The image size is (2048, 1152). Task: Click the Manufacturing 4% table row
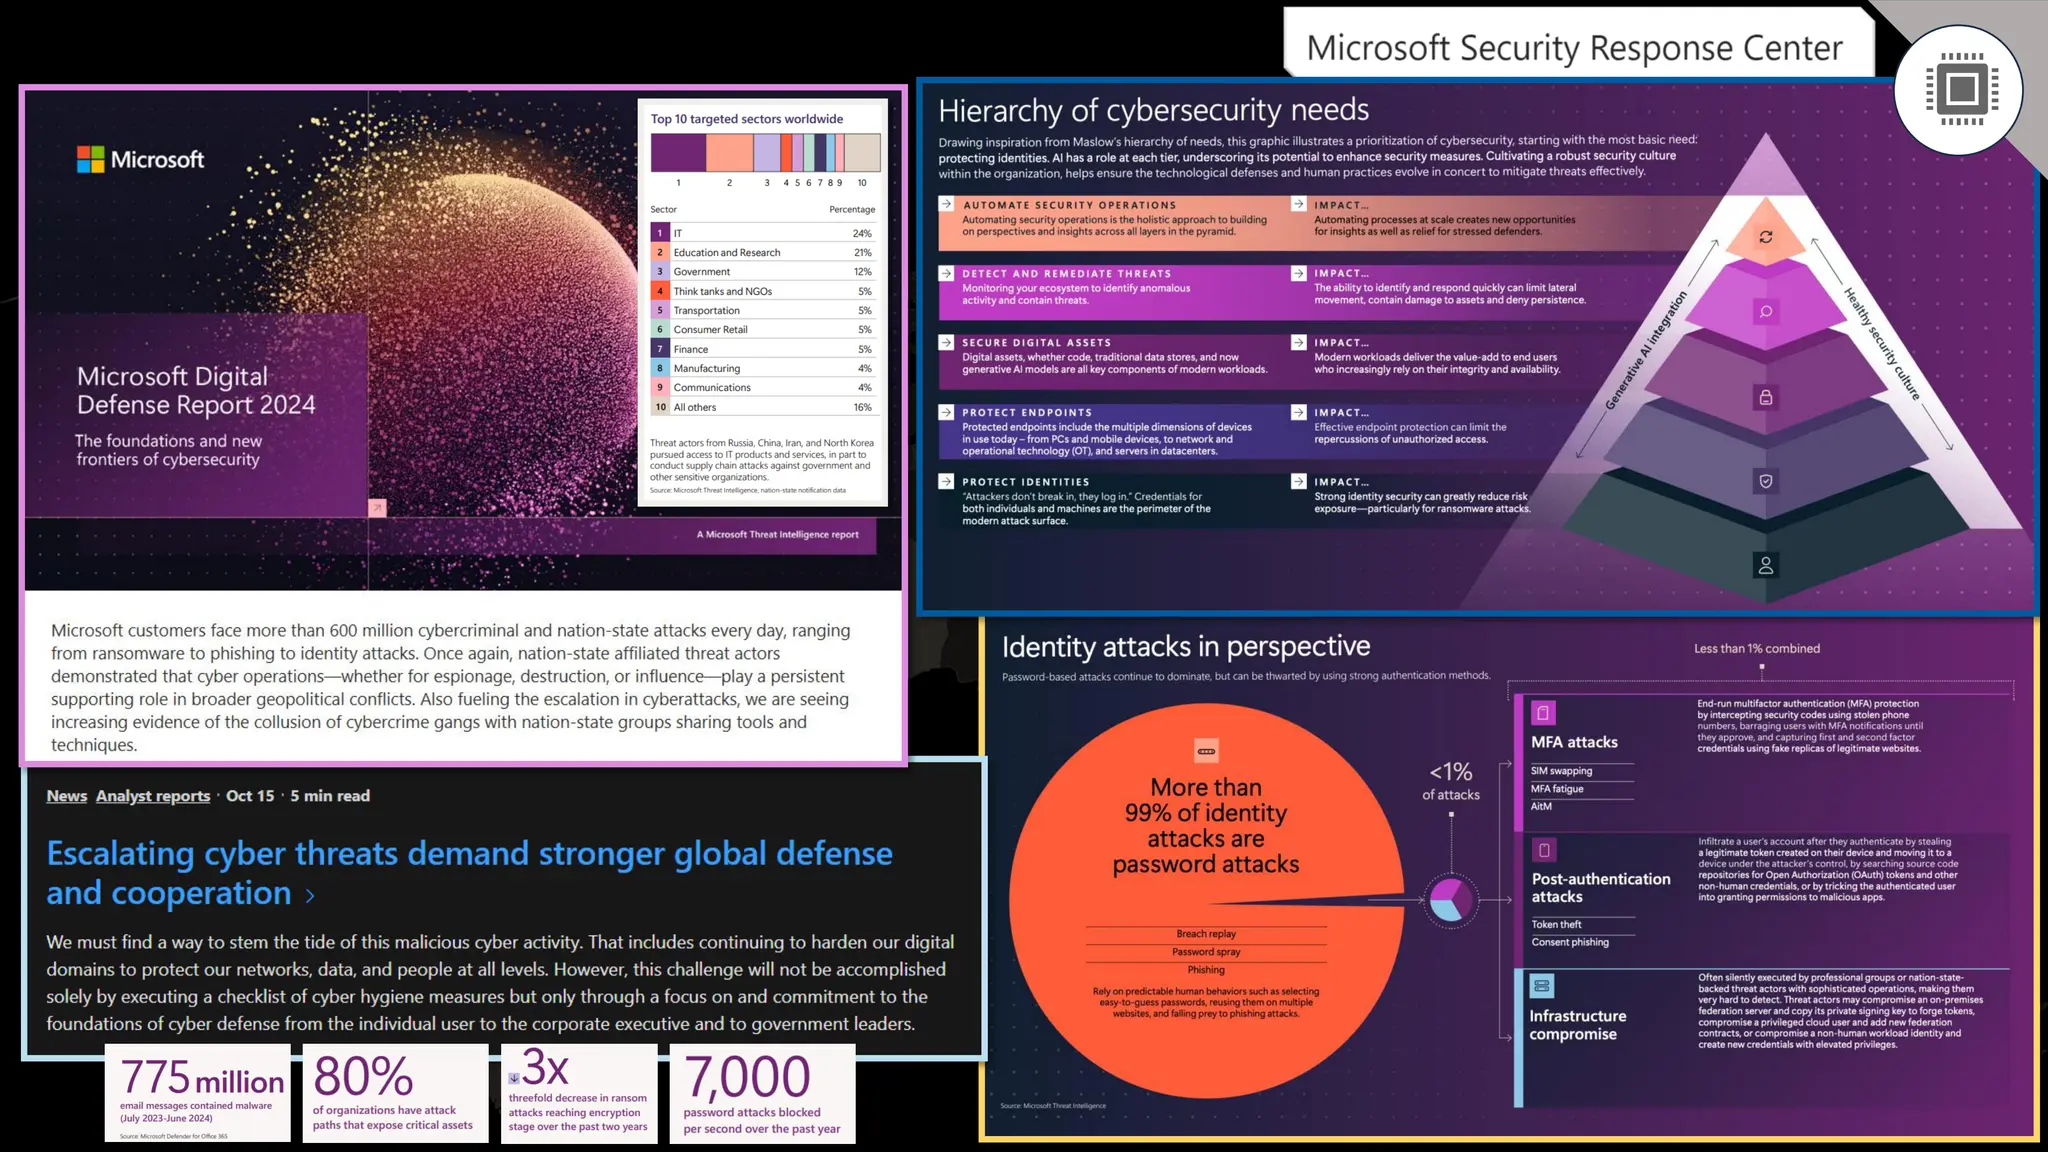[x=763, y=368]
